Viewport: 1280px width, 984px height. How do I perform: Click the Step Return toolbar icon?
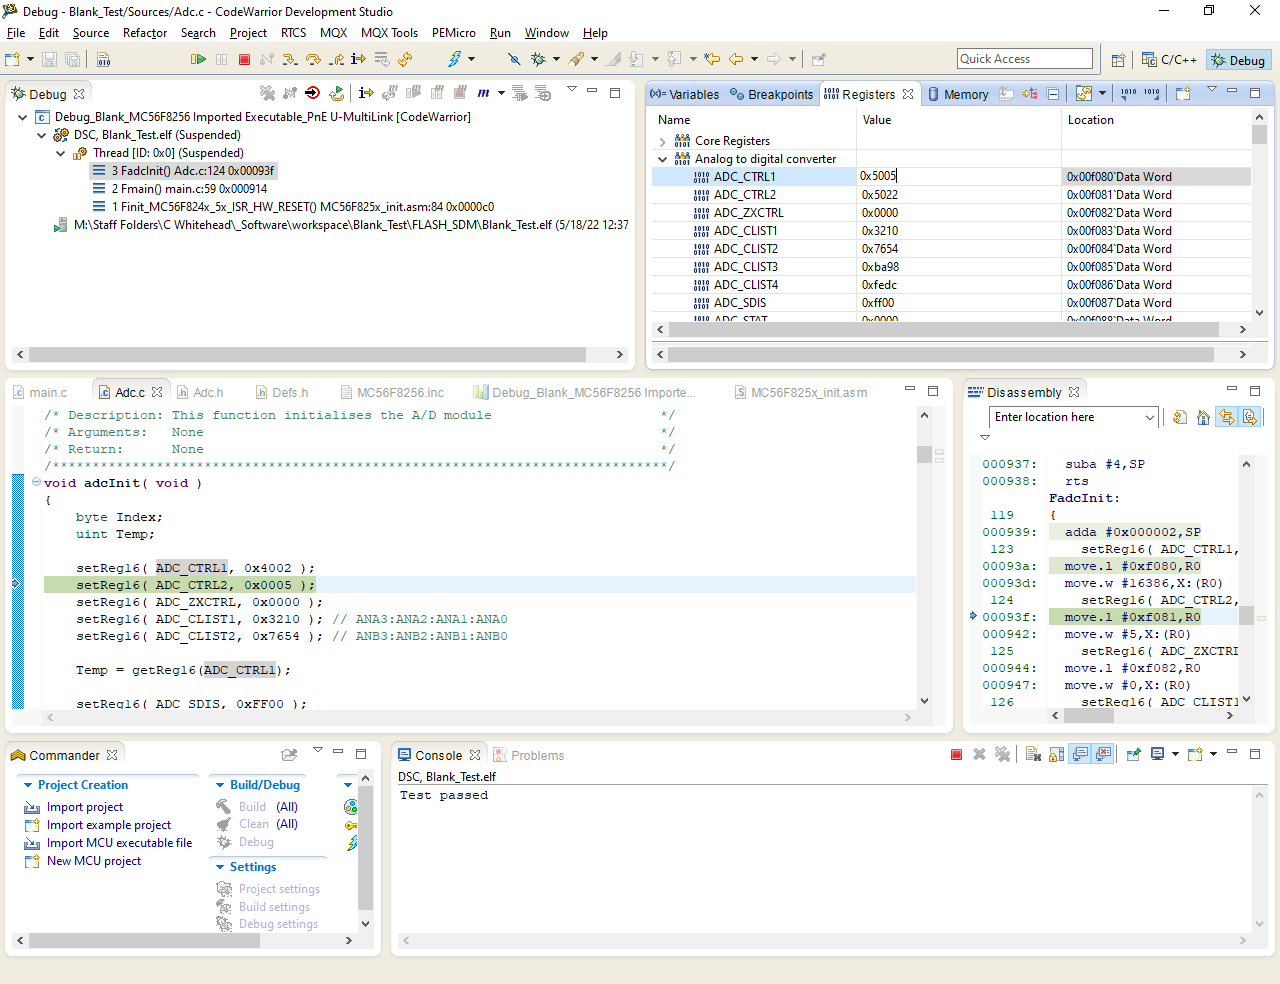(336, 60)
